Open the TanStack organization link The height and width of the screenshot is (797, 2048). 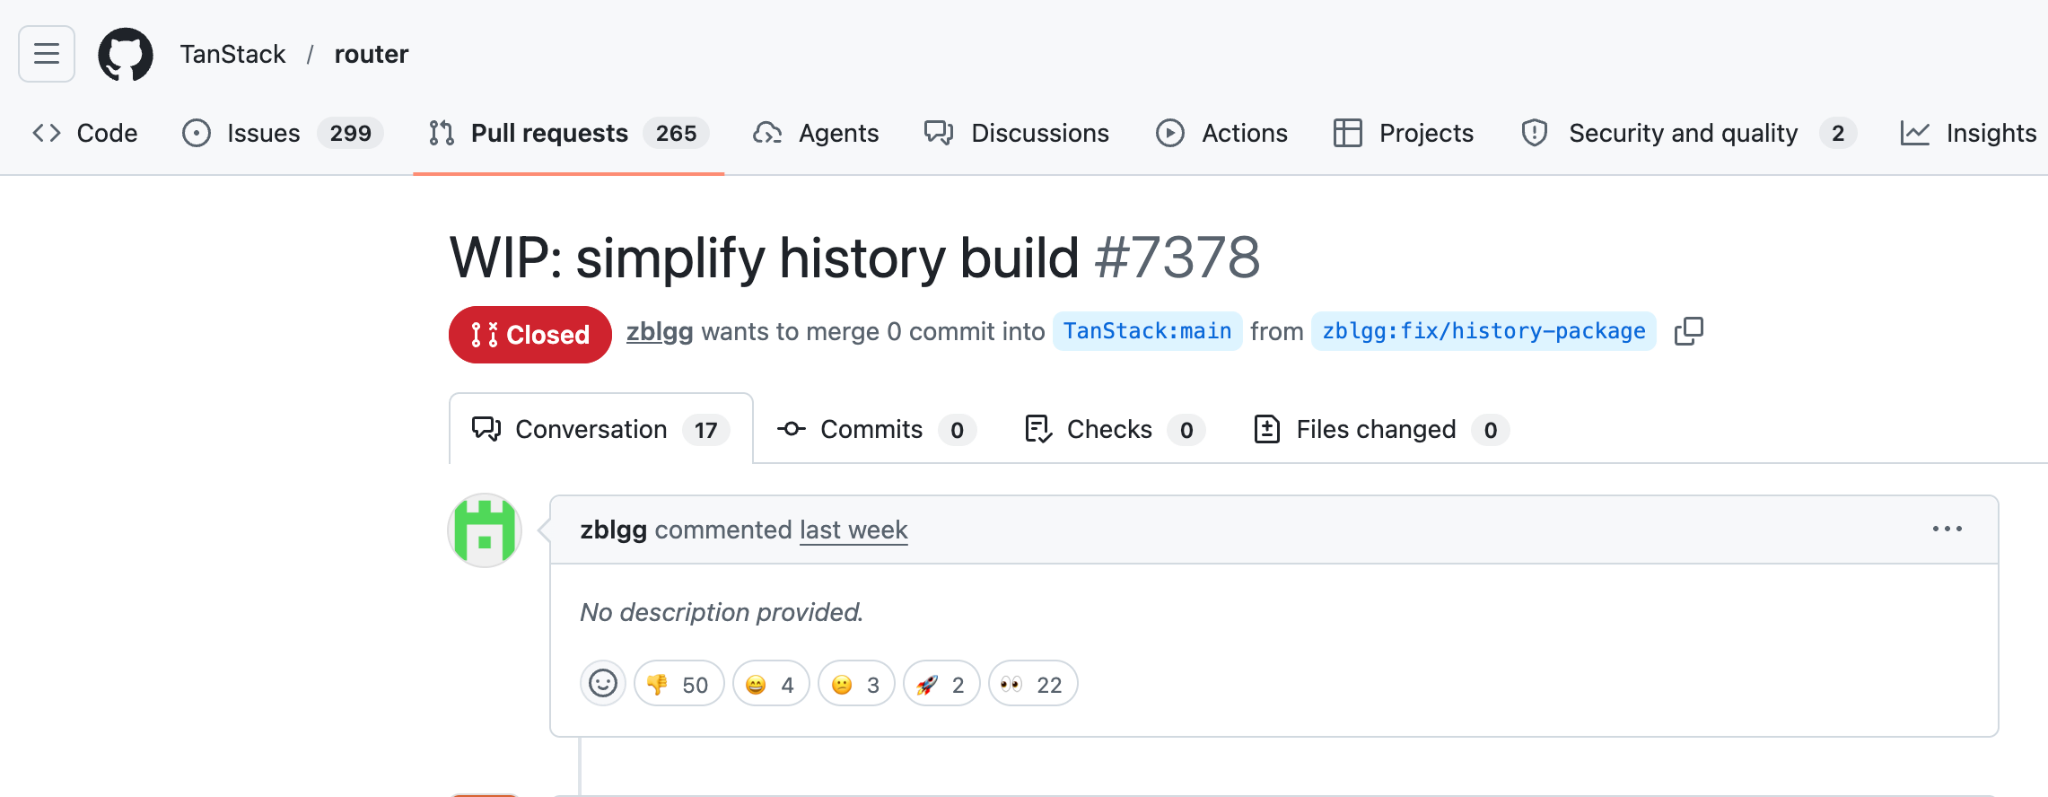[x=233, y=54]
